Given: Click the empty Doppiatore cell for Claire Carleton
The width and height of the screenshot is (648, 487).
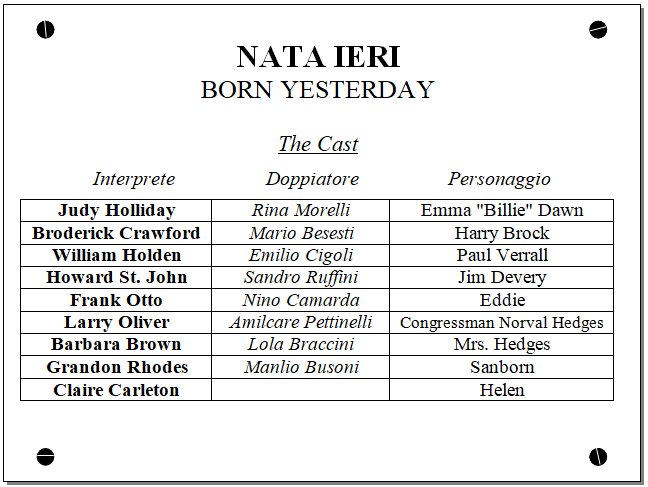Looking at the screenshot, I should [300, 390].
